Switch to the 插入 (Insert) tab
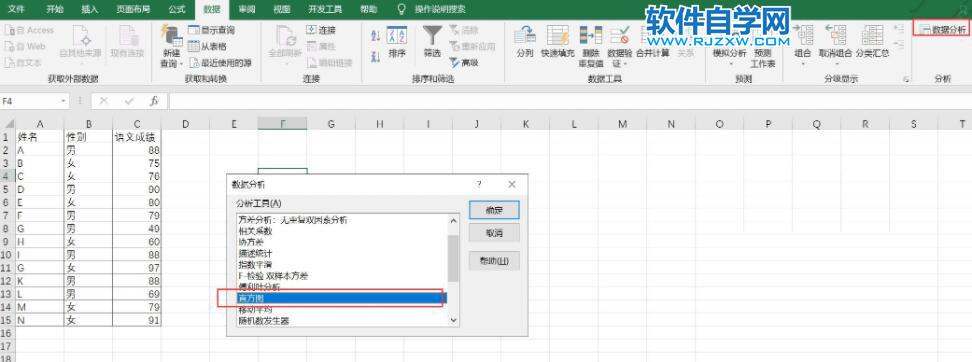The height and width of the screenshot is (362, 972). (x=90, y=9)
